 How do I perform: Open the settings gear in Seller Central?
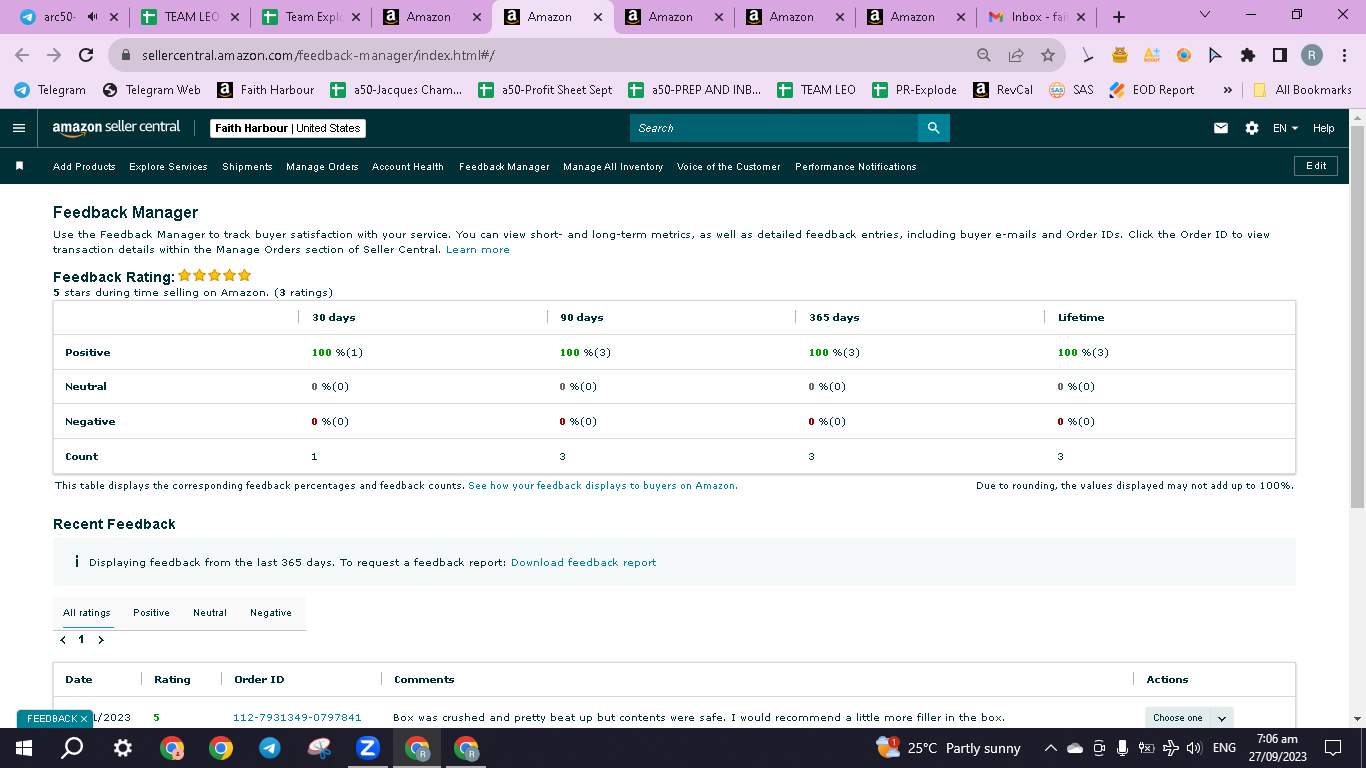pyautogui.click(x=1252, y=128)
